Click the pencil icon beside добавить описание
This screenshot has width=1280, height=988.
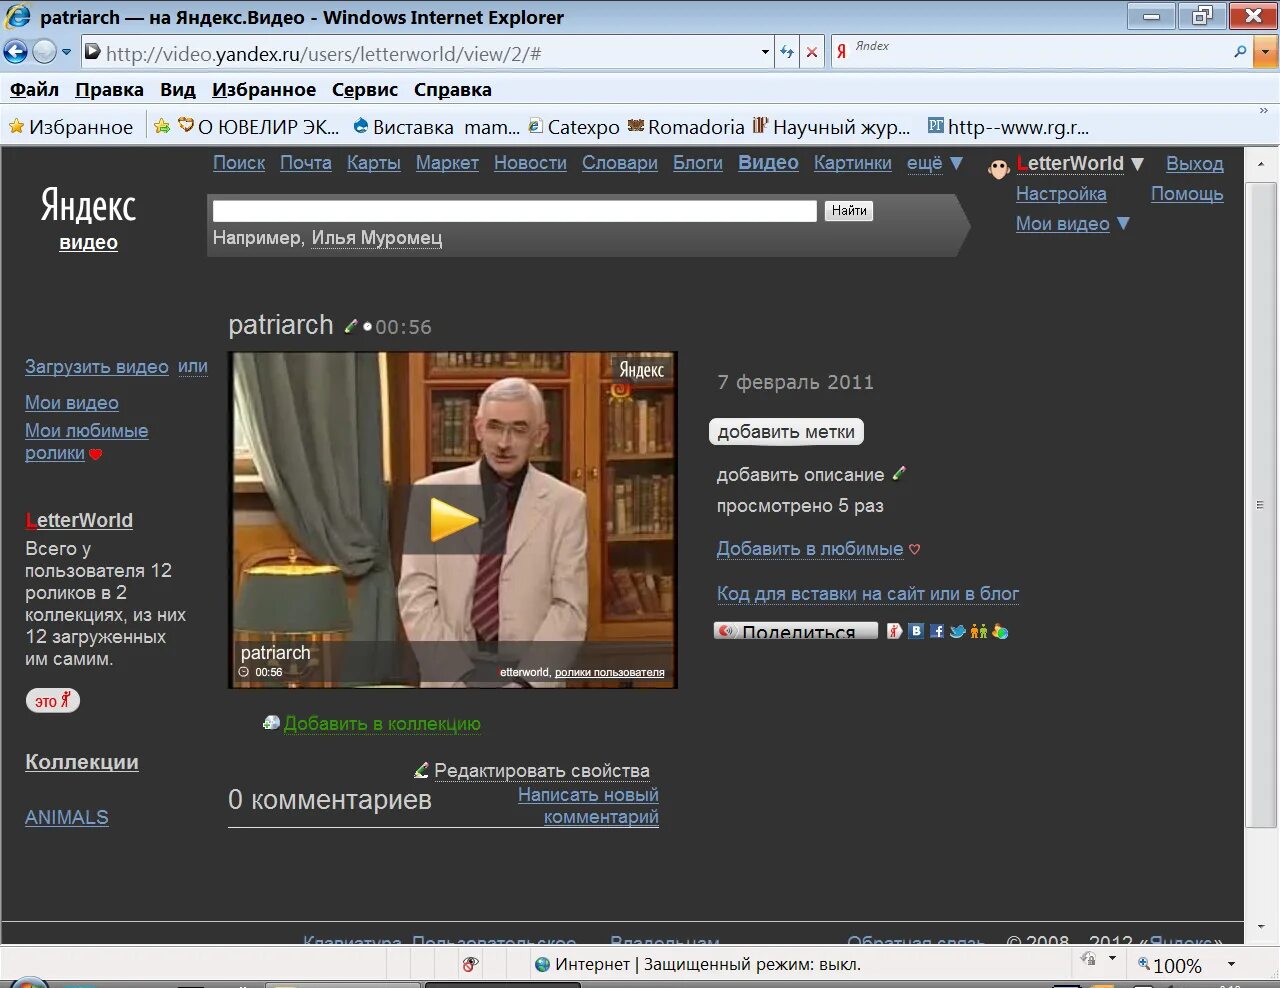pos(898,473)
